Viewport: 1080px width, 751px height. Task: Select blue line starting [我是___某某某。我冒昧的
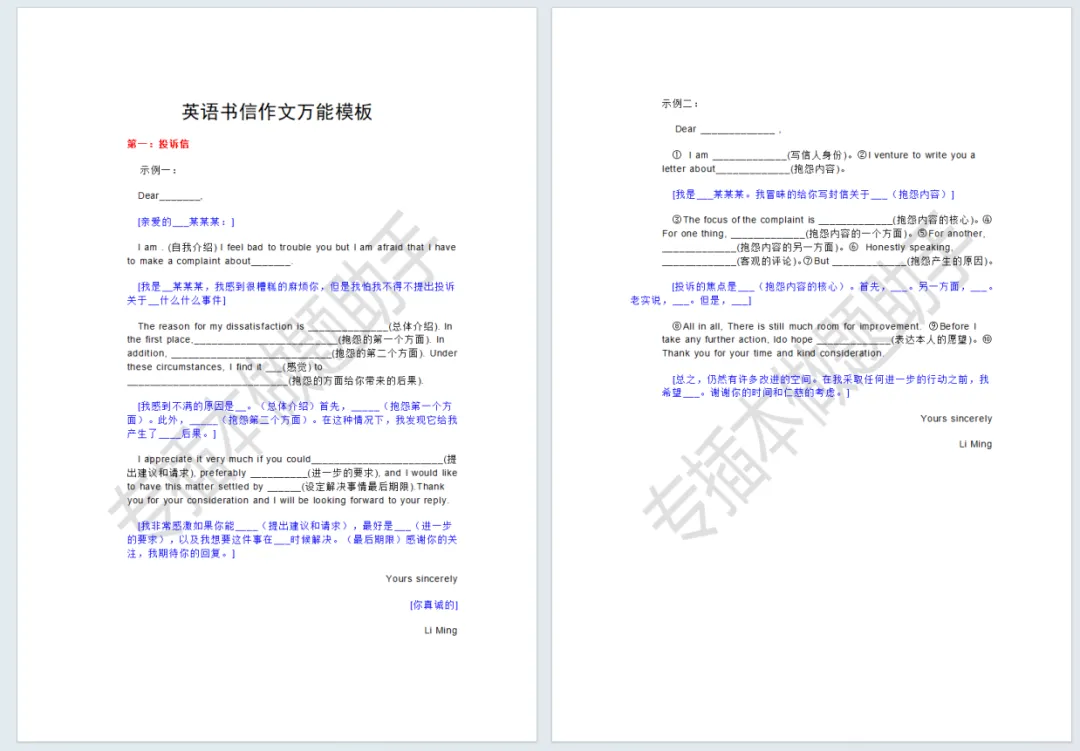tap(813, 195)
